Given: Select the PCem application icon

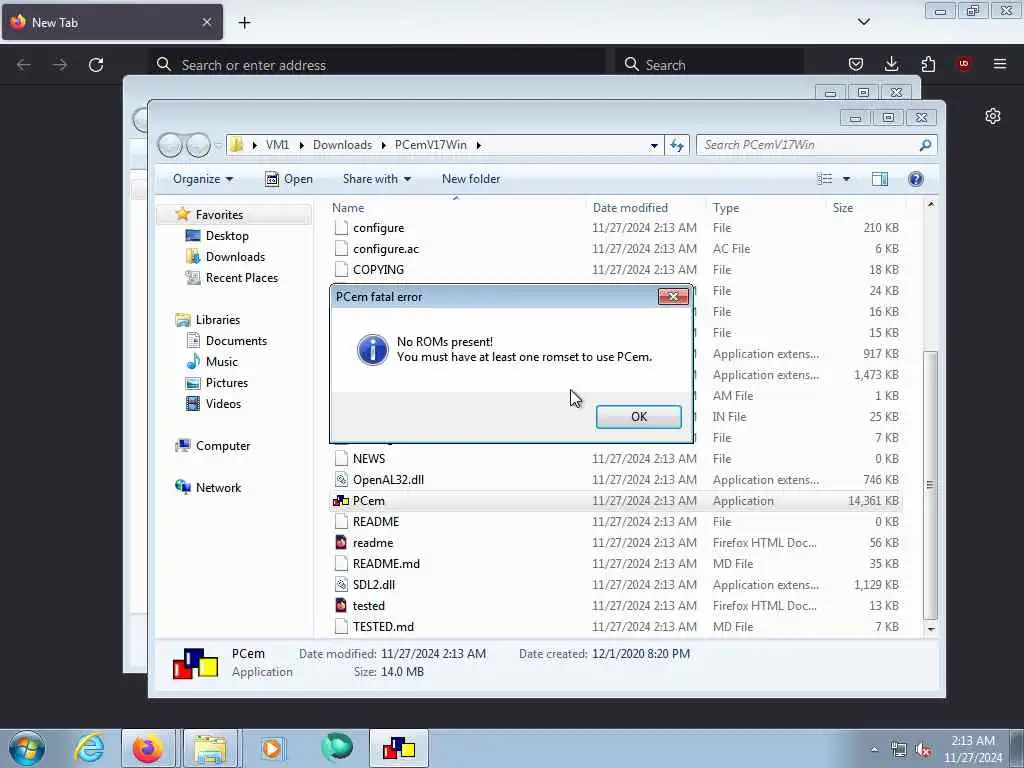Looking at the screenshot, I should 341,501.
